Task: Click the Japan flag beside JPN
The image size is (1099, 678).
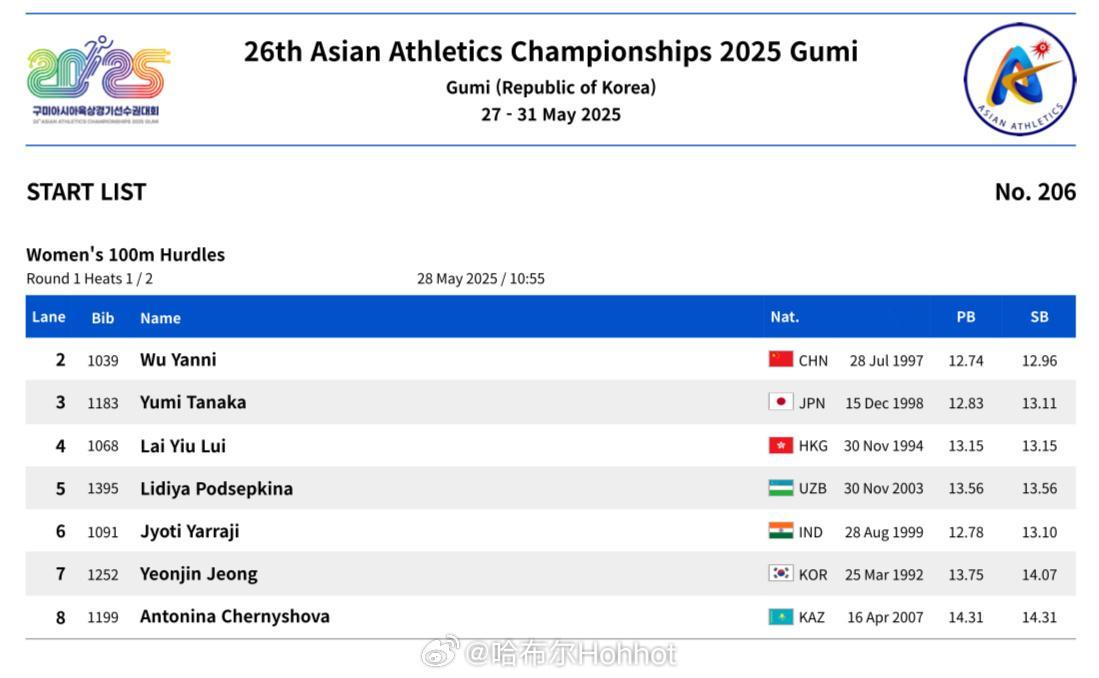Action: pyautogui.click(x=780, y=402)
